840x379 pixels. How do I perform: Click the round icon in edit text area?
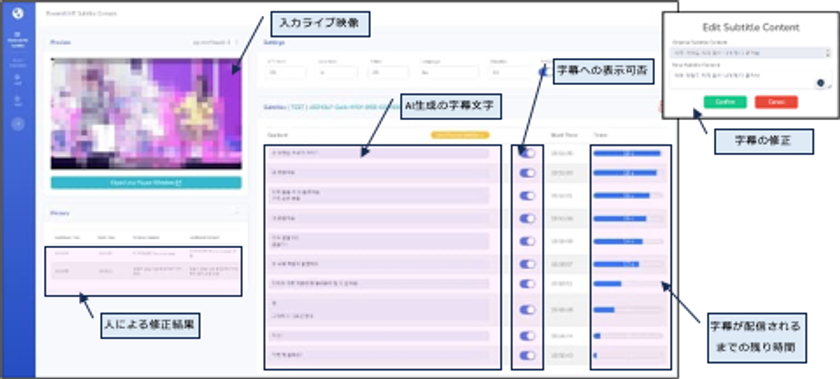(x=820, y=83)
